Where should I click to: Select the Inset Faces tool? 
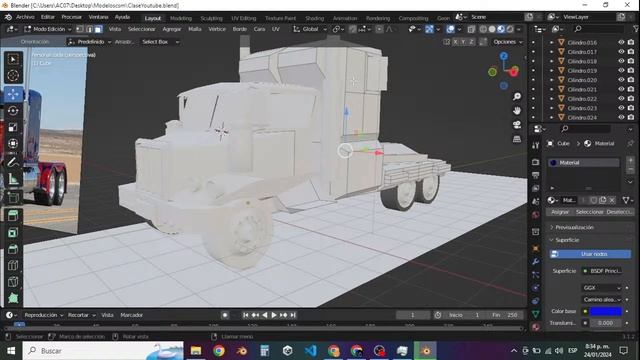pos(13,232)
